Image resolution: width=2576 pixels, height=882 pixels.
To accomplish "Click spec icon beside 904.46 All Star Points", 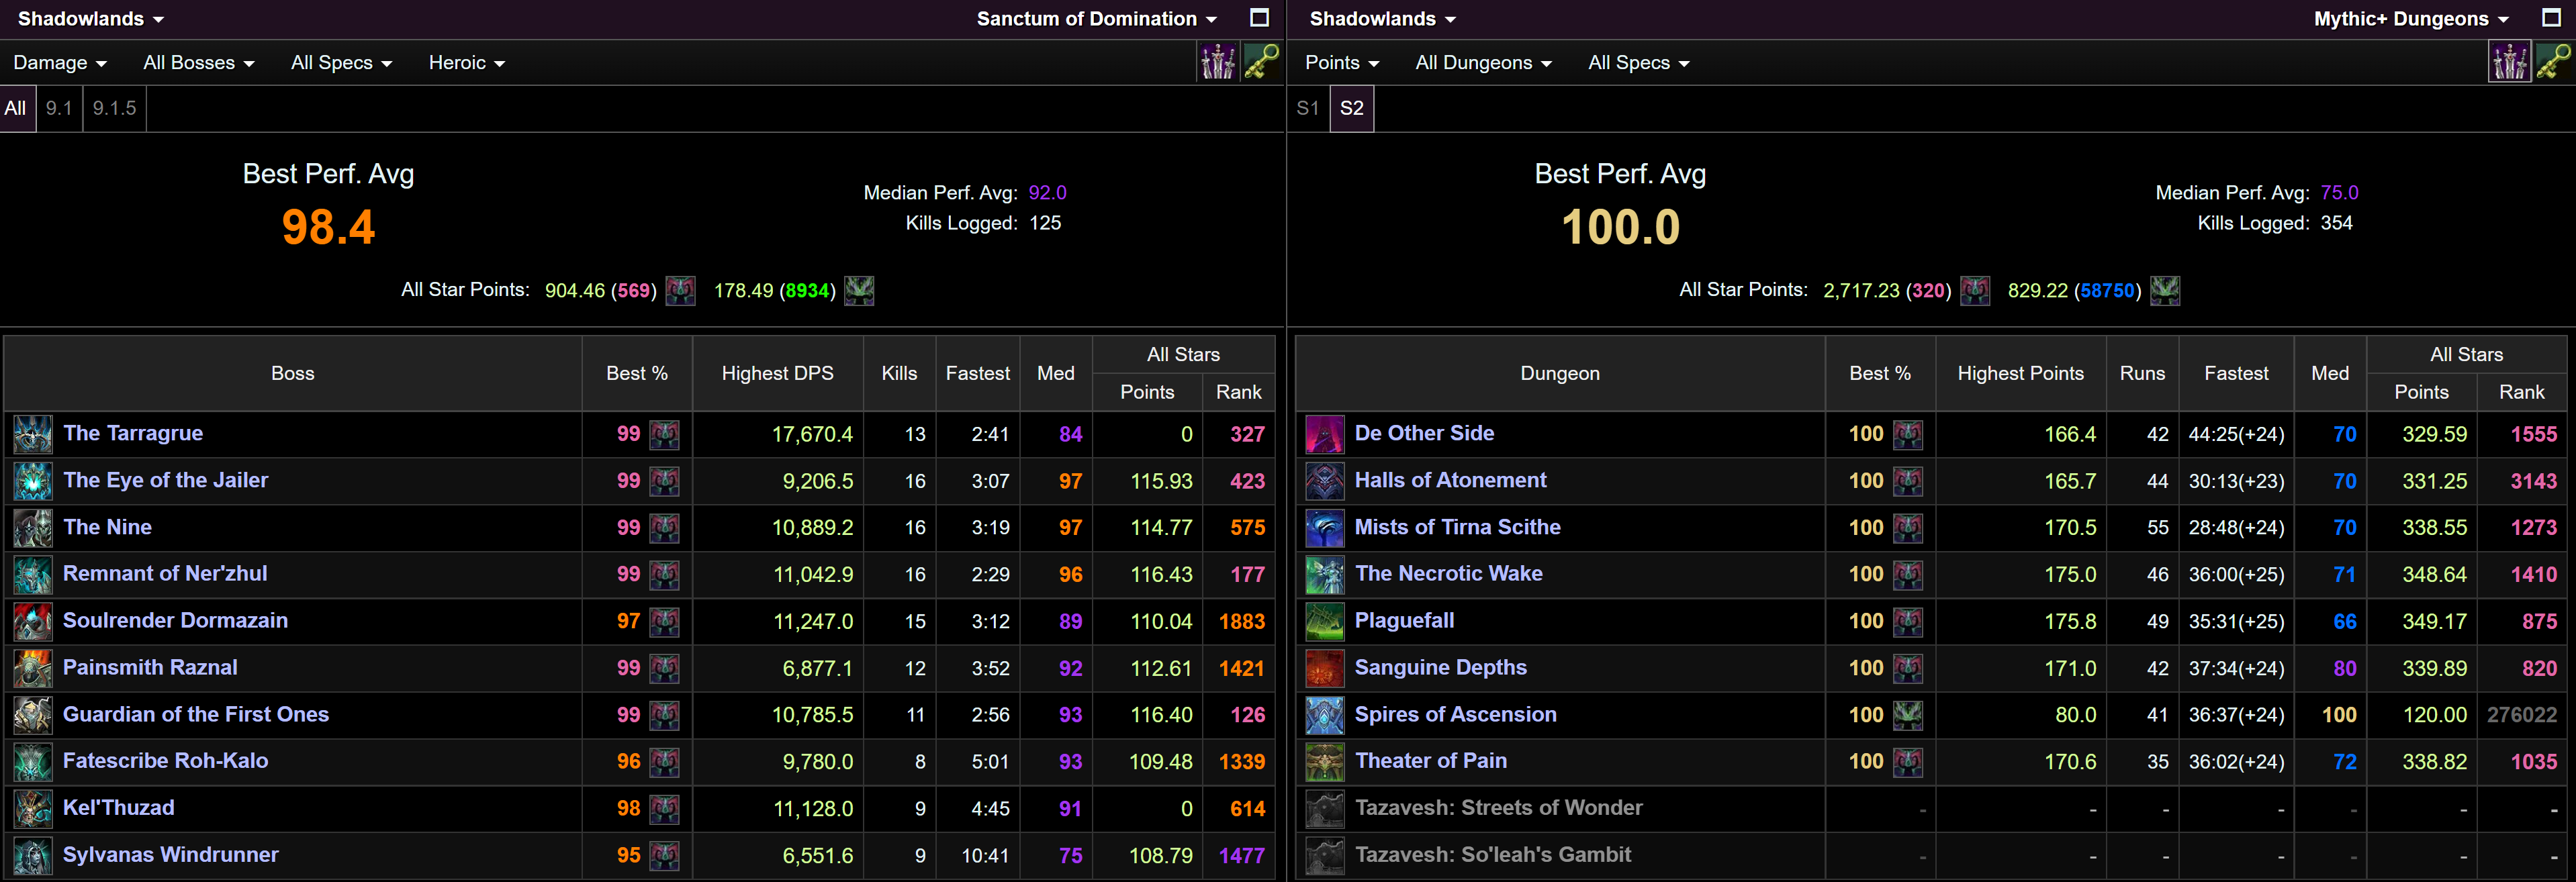I will pos(681,291).
